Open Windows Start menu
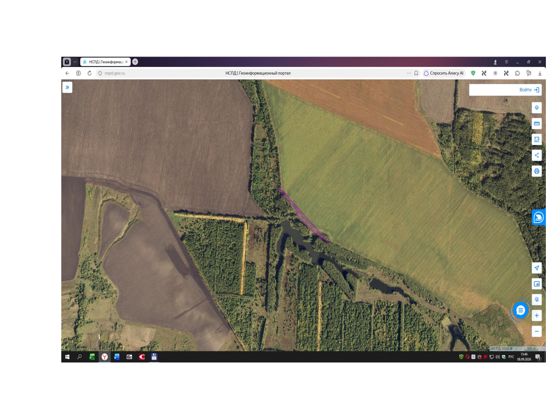The width and height of the screenshot is (560, 396). click(67, 357)
